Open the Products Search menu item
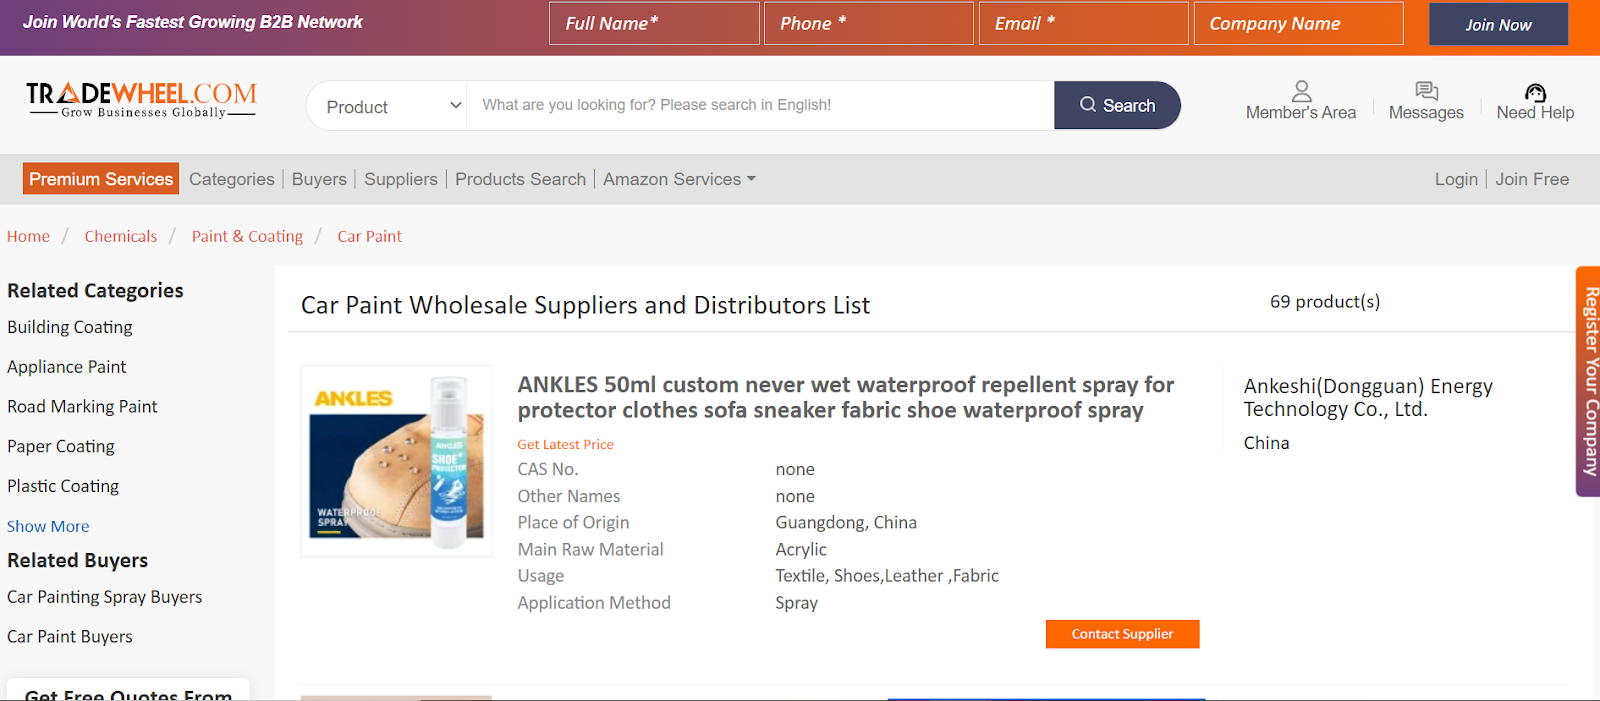This screenshot has height=701, width=1600. point(520,179)
